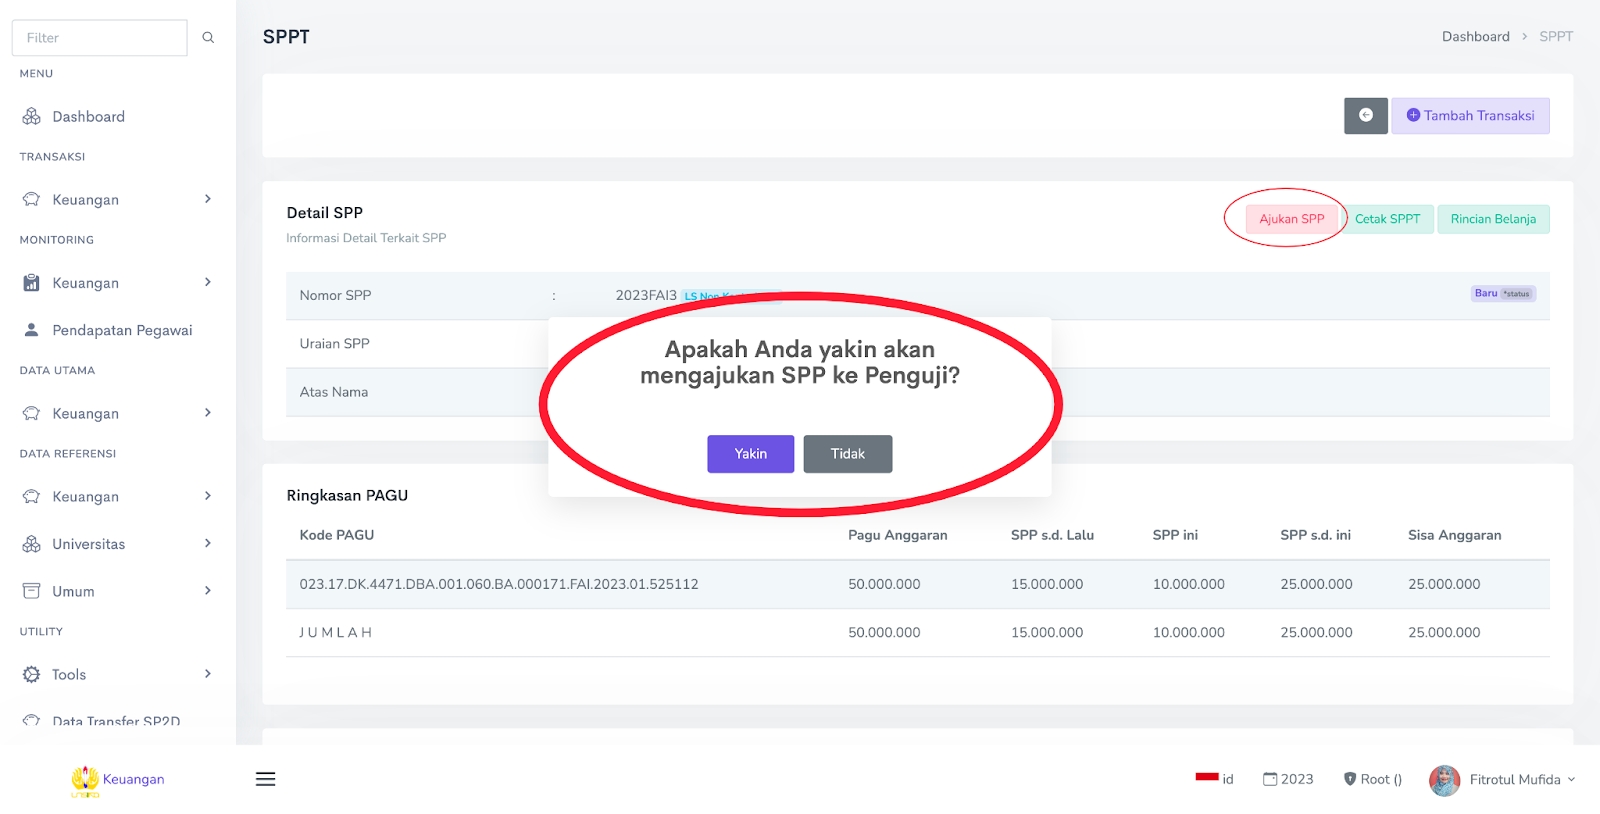The image size is (1600, 814).
Task: Open Dashboard from the sidebar
Action: tap(88, 117)
